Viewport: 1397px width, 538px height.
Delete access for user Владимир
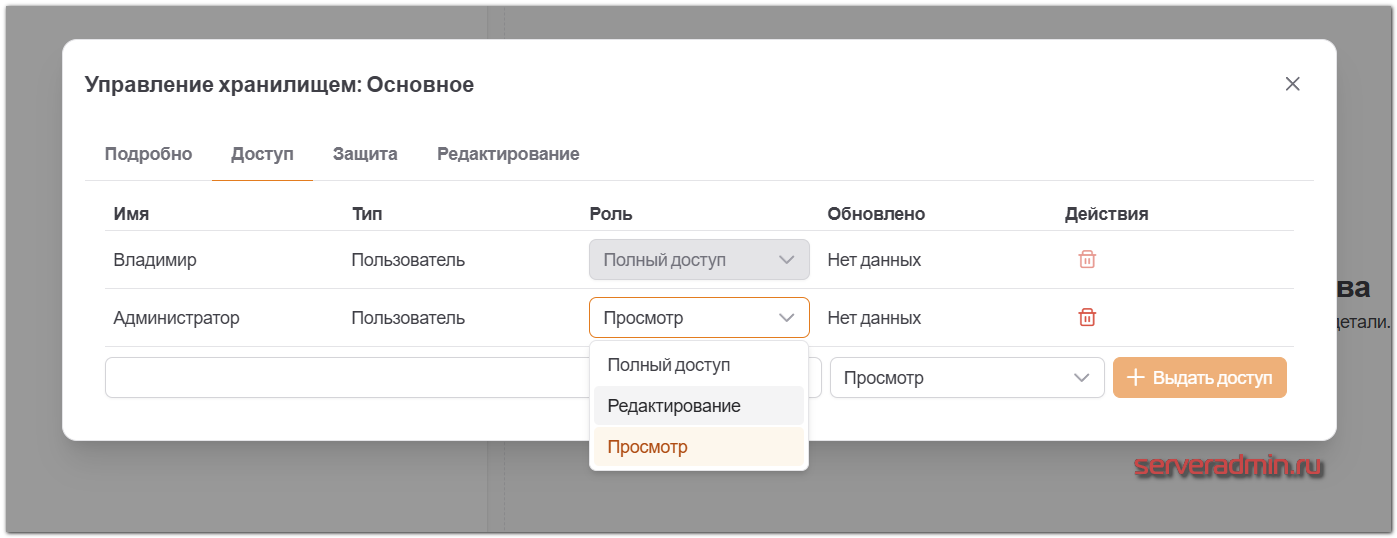click(1087, 260)
